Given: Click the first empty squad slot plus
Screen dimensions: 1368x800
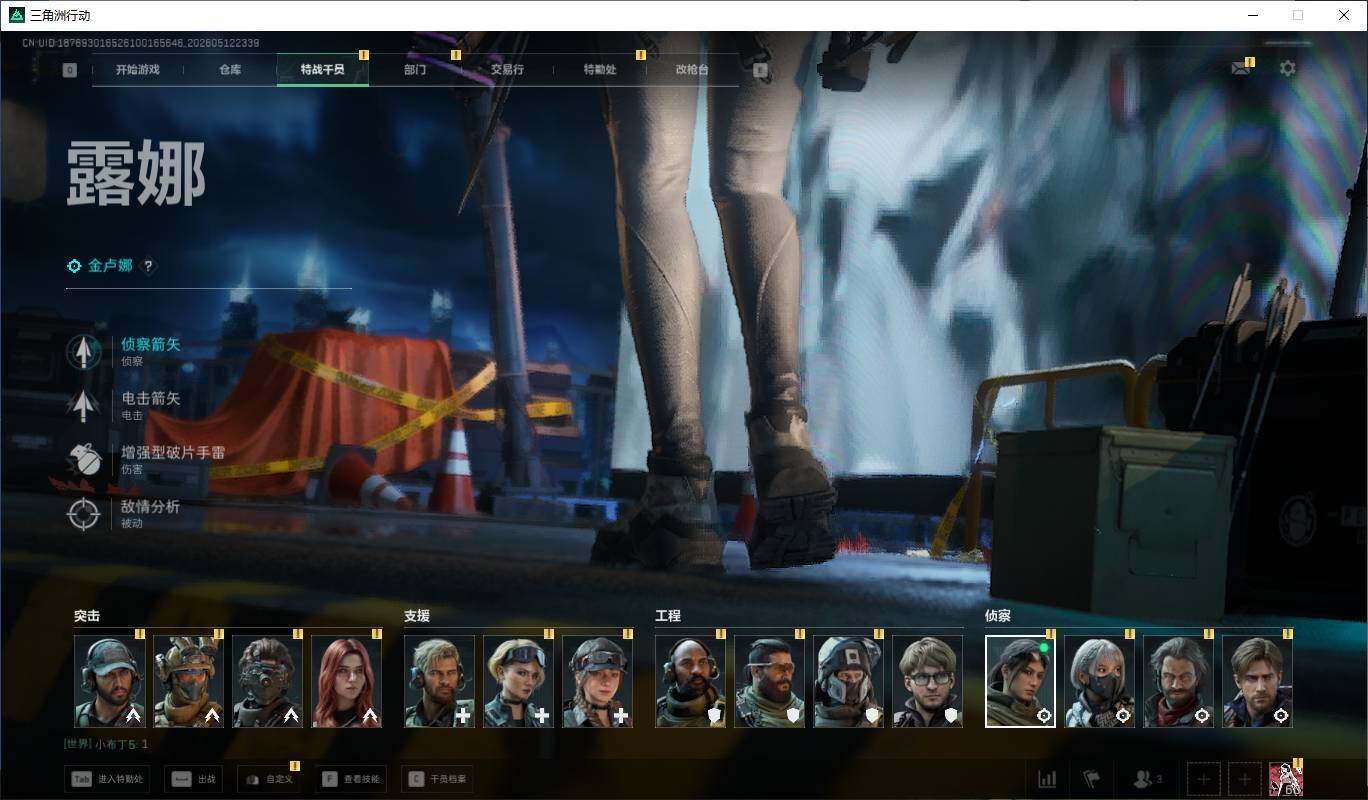Looking at the screenshot, I should (1204, 779).
